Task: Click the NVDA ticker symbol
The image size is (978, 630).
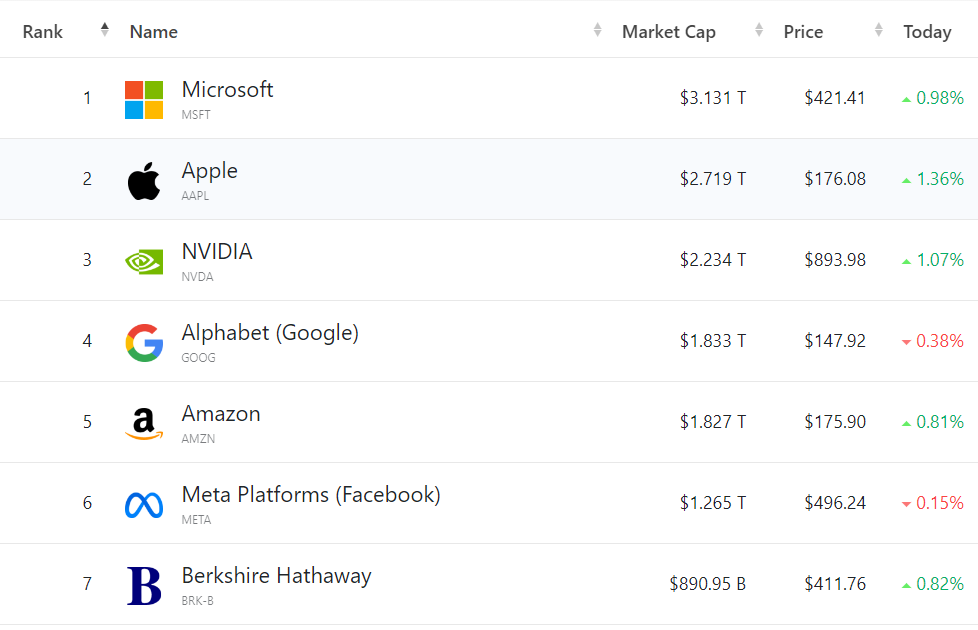Action: 198,277
